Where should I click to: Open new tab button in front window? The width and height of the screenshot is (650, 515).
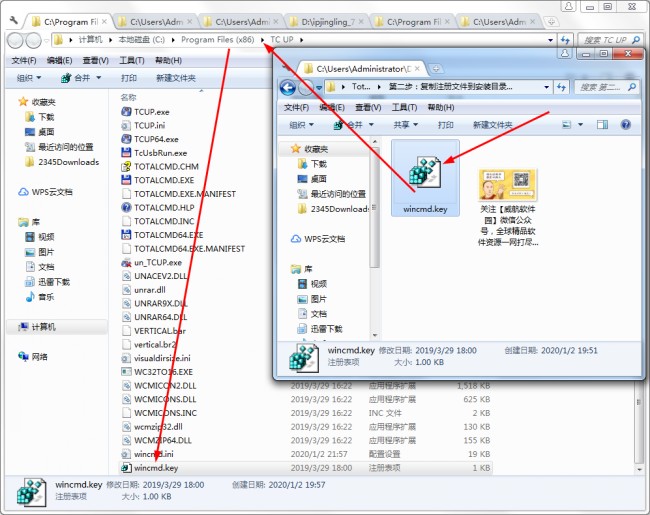click(x=436, y=69)
